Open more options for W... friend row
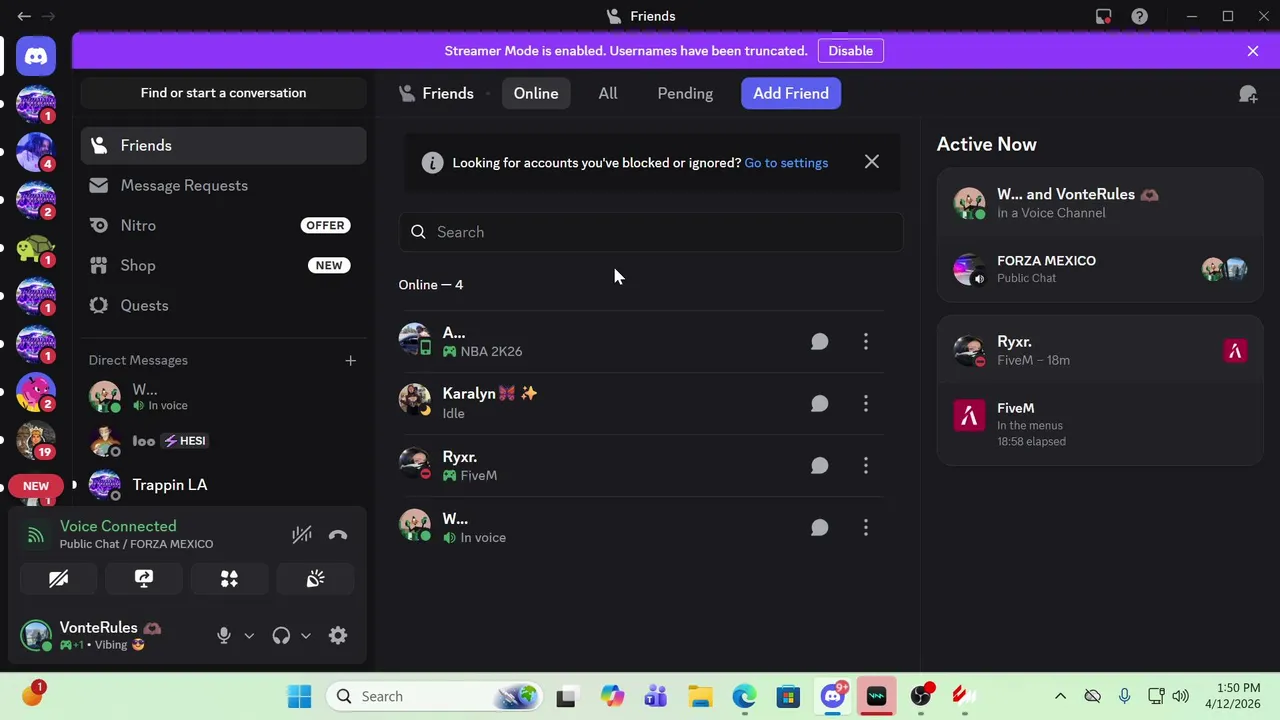The width and height of the screenshot is (1280, 720). tap(866, 528)
